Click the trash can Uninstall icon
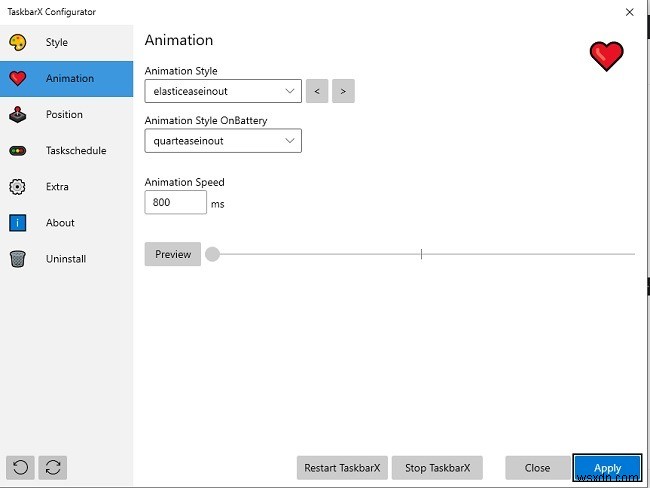Image resolution: width=650 pixels, height=488 pixels. coord(18,259)
